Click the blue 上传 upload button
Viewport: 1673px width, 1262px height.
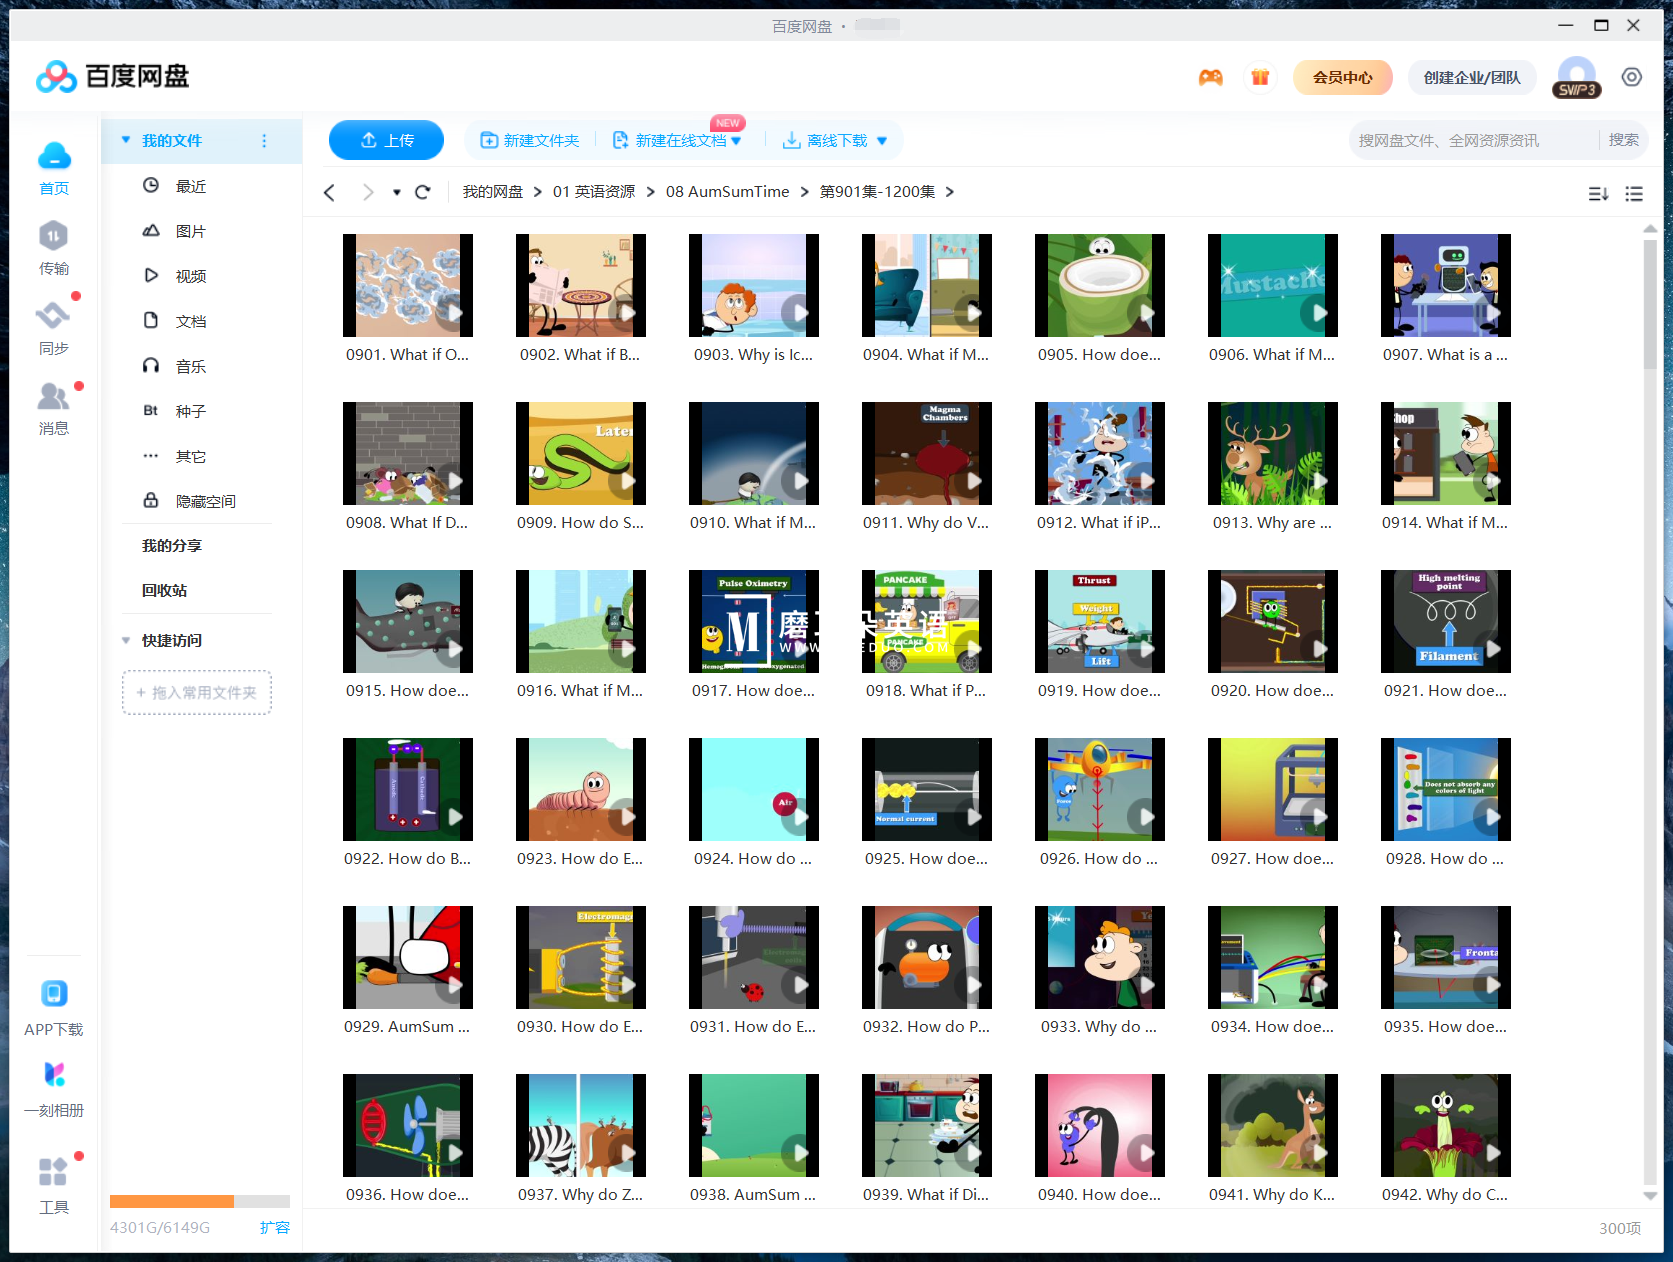pyautogui.click(x=386, y=140)
